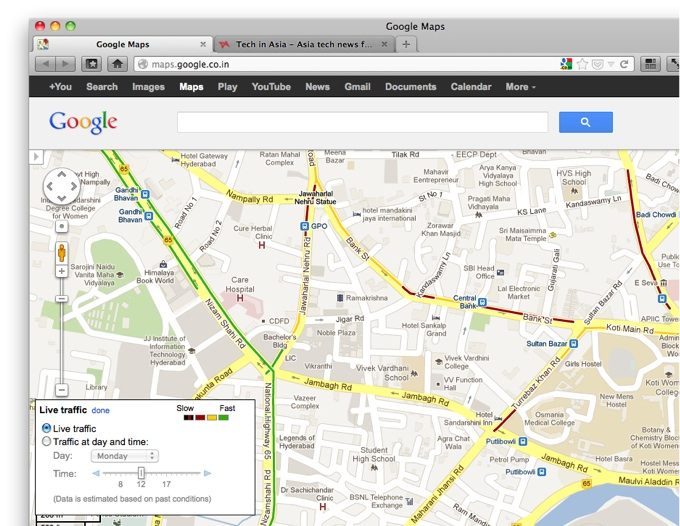Select the Live traffic radio button

tap(46, 428)
